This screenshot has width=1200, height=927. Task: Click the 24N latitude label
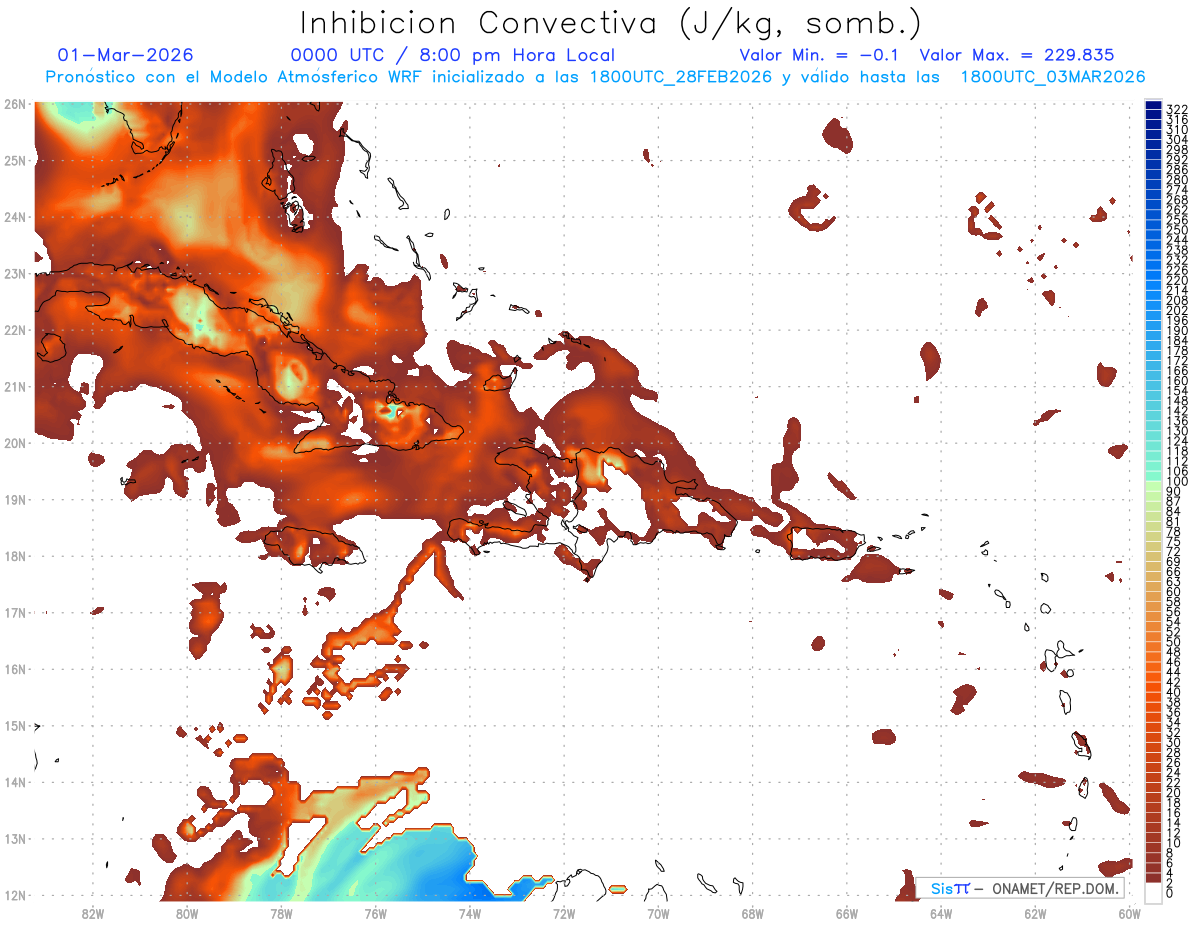tap(14, 217)
